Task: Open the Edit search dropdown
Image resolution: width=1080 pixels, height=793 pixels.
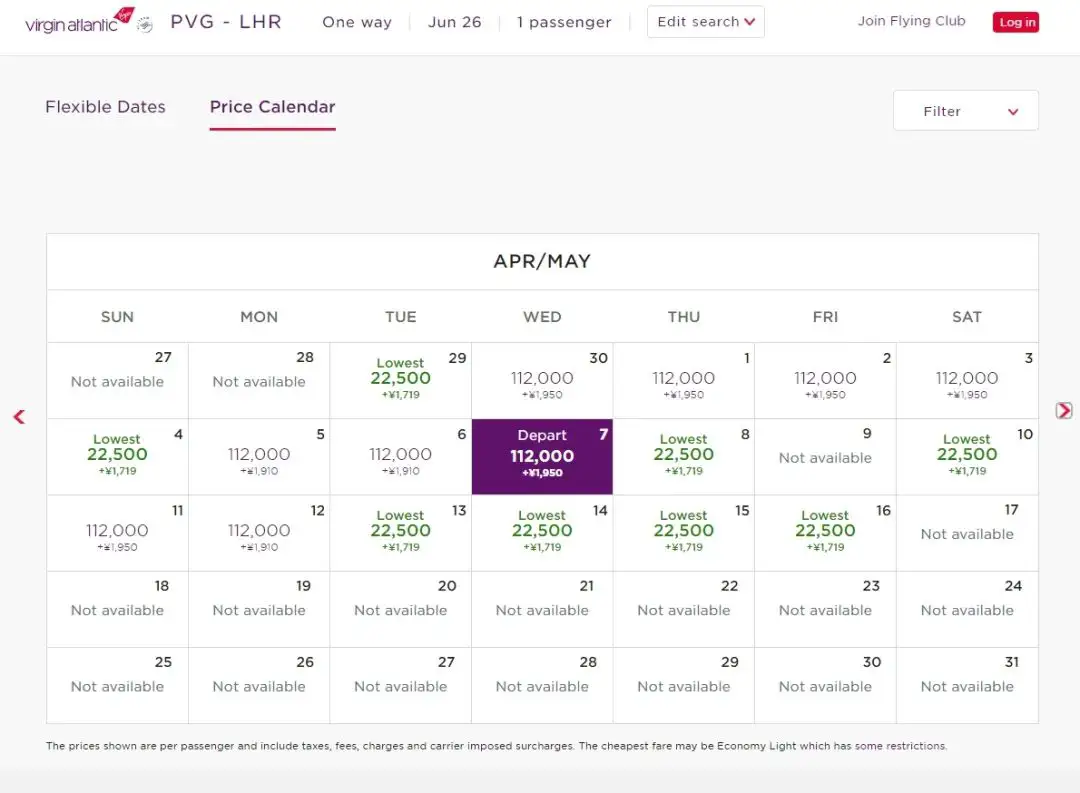Action: point(705,22)
